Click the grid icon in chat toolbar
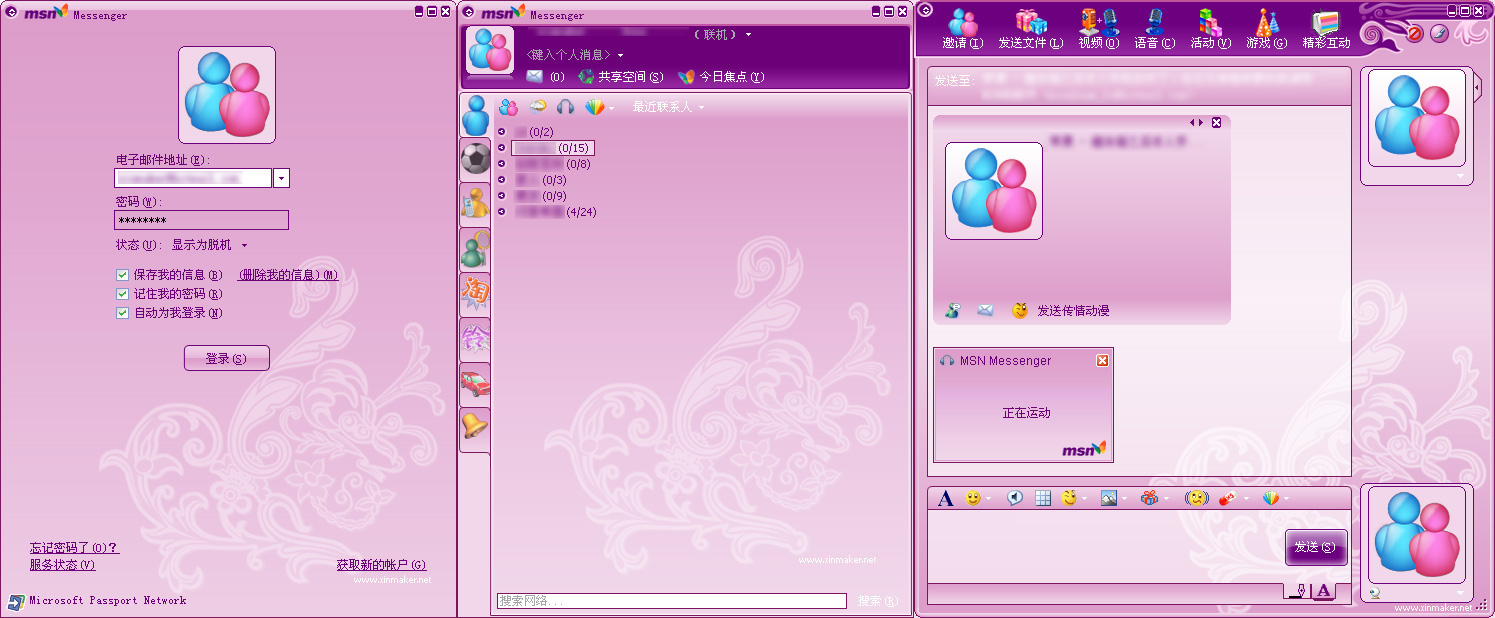 pos(1043,498)
